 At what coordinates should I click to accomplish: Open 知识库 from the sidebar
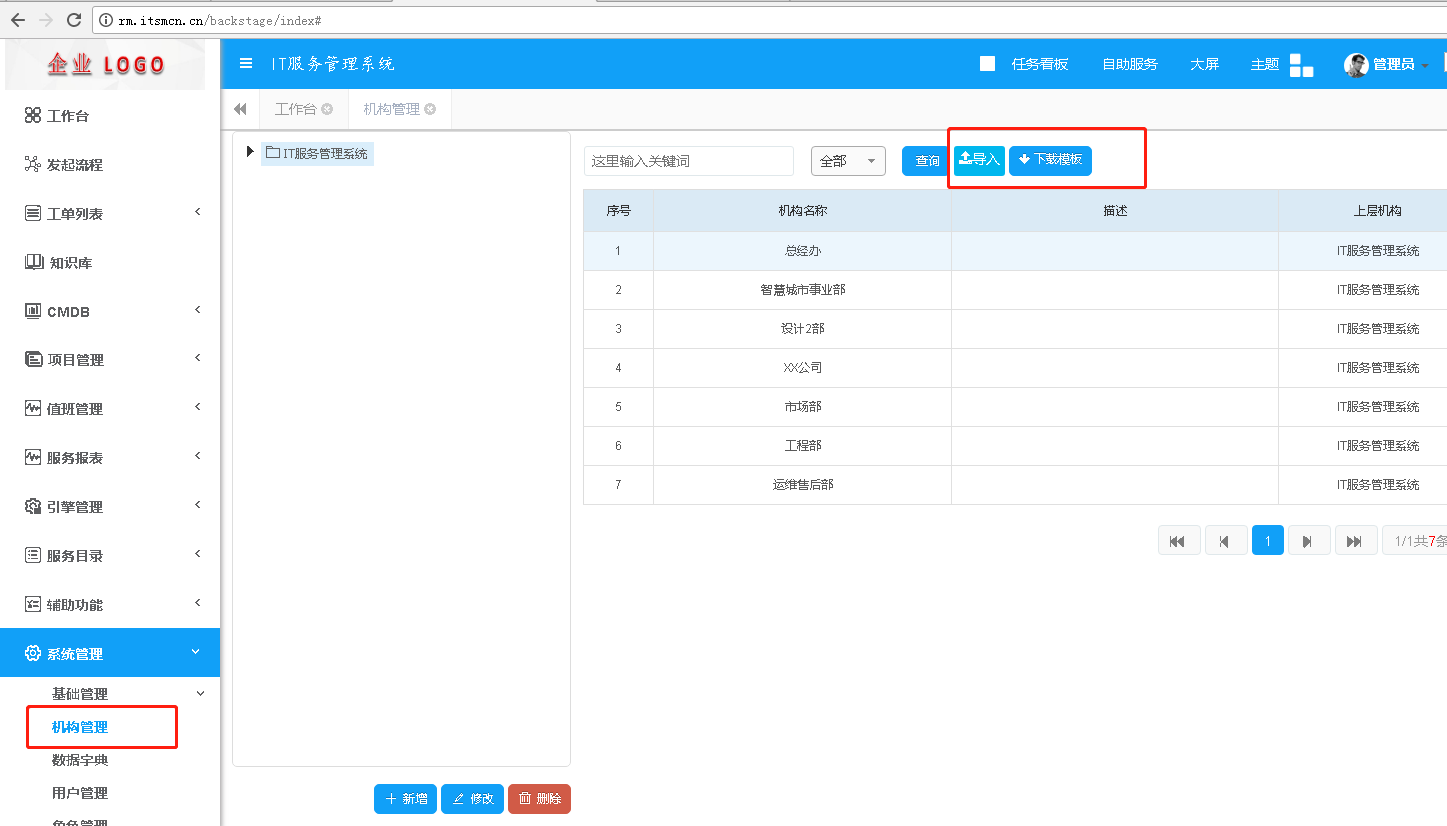click(70, 263)
